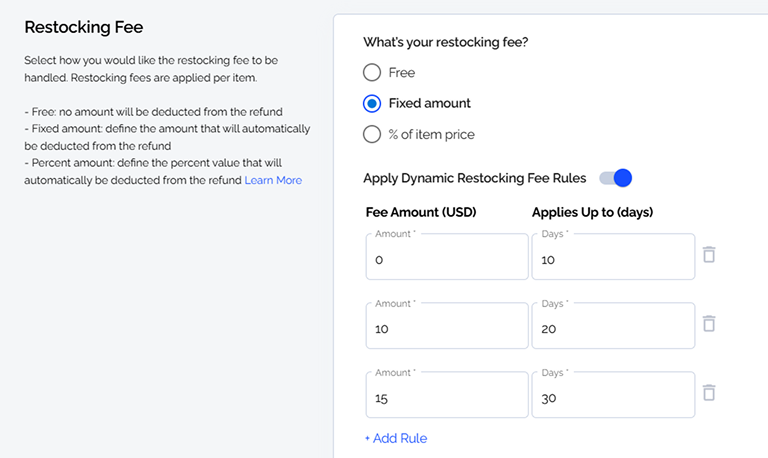Image resolution: width=768 pixels, height=458 pixels.
Task: Click the Applies Up to (days) column header
Action: tap(593, 212)
